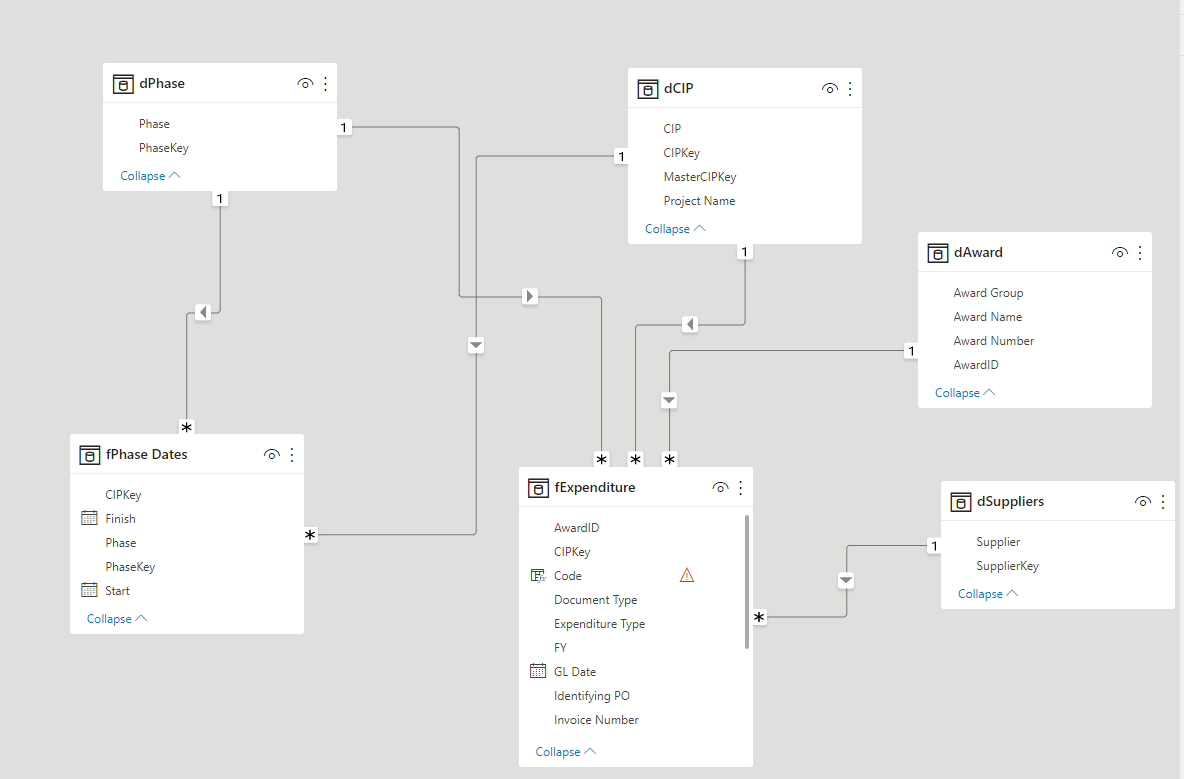Click the fExpenditure table icon

(538, 488)
